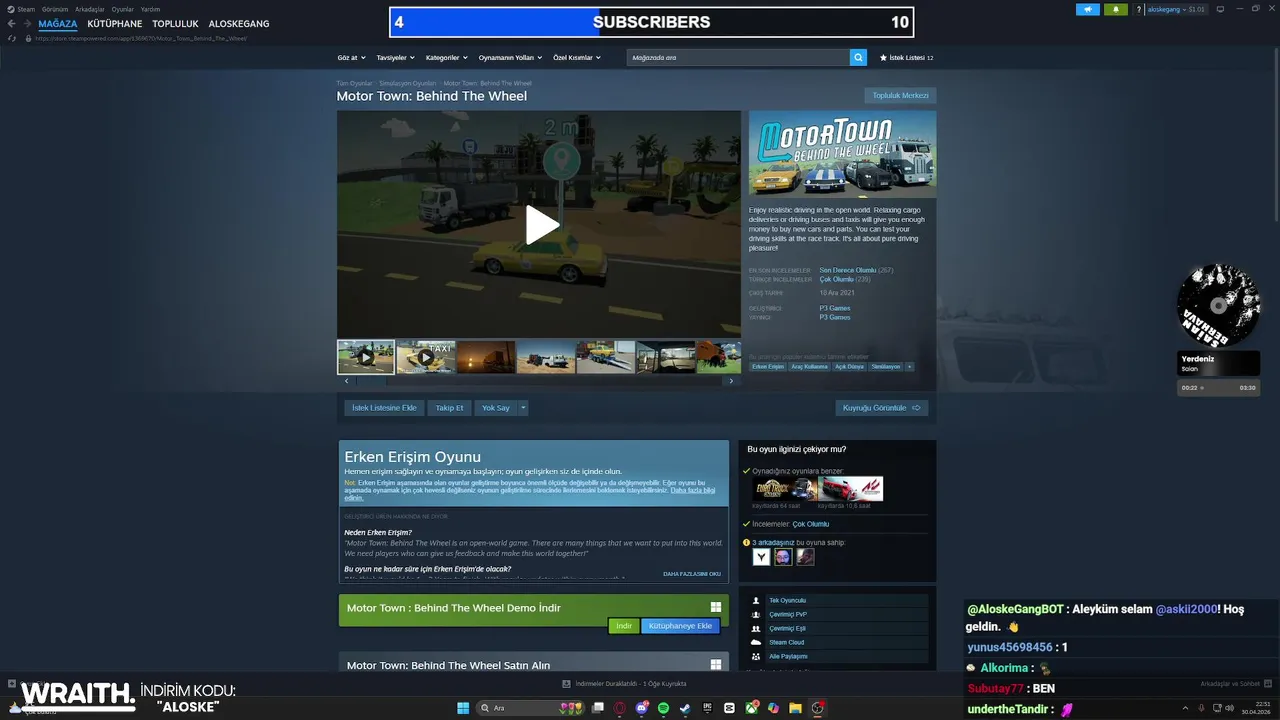1280x720 pixels.
Task: Click İstek Listesine Ekle button
Action: coord(384,408)
